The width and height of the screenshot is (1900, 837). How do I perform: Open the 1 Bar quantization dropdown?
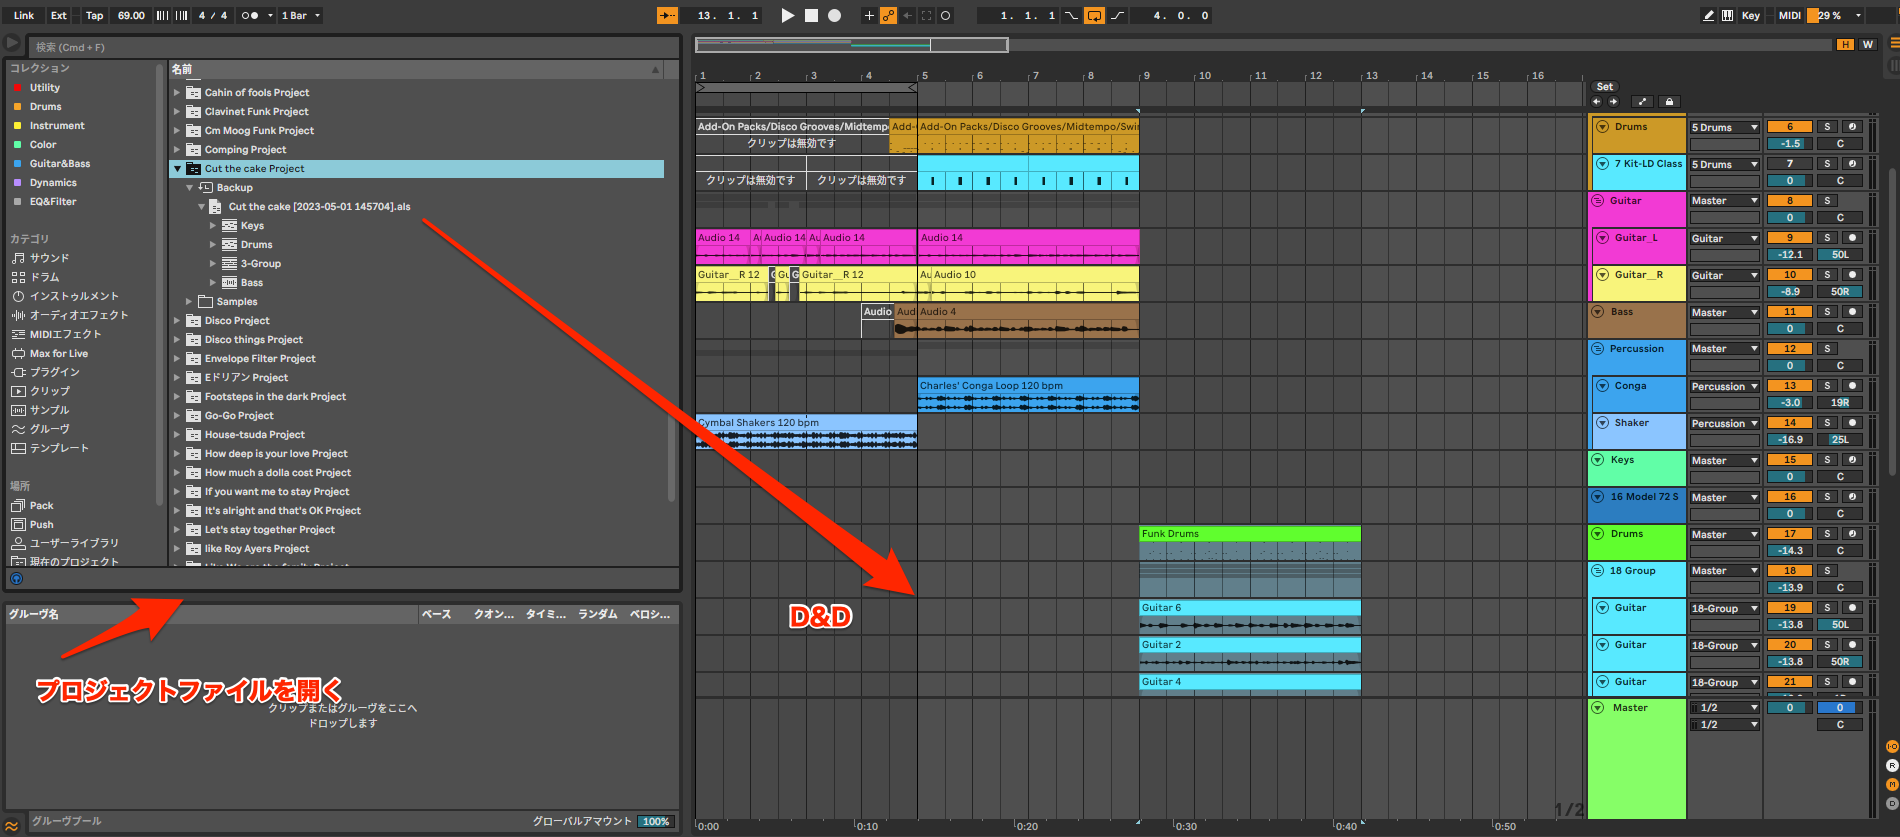tap(300, 16)
